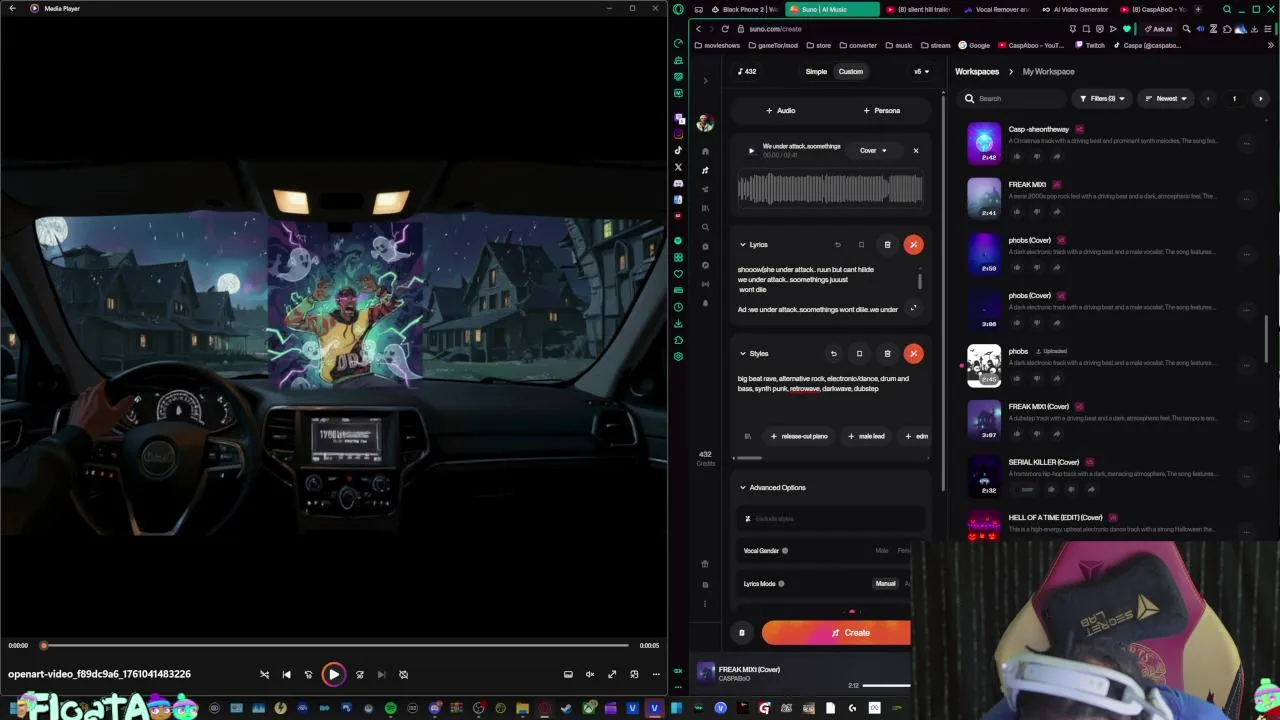The image size is (1280, 720).
Task: Open subtitles and captions menu in Media Player
Action: tap(568, 674)
